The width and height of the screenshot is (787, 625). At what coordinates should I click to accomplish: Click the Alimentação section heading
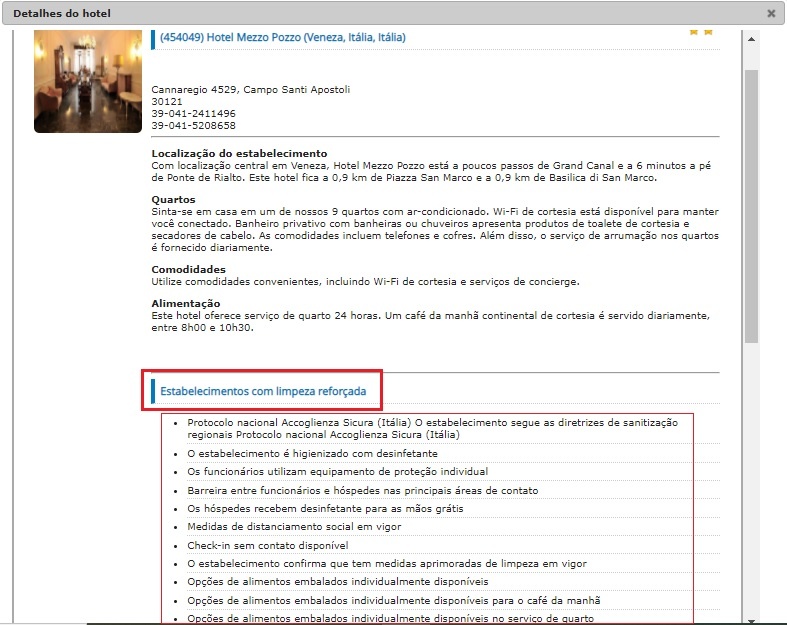(x=186, y=303)
